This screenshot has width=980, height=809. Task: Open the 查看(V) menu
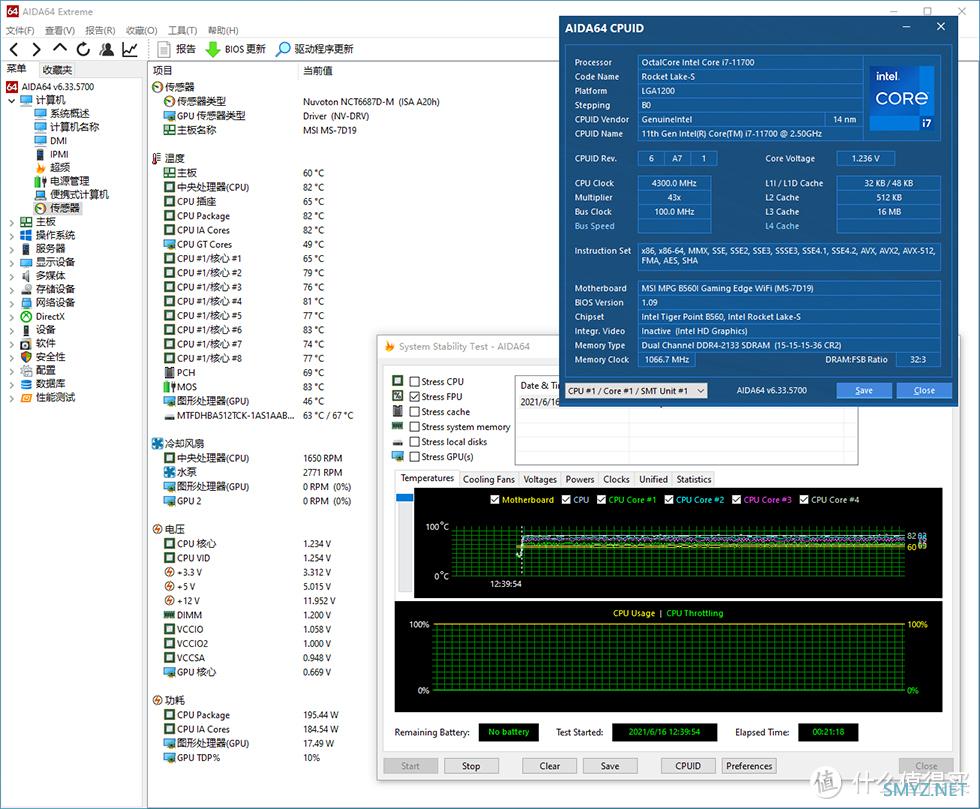click(60, 30)
